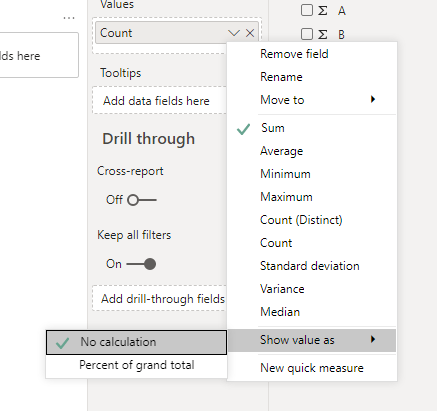437x411 pixels.
Task: Toggle Cross-report switch on
Action: click(142, 200)
